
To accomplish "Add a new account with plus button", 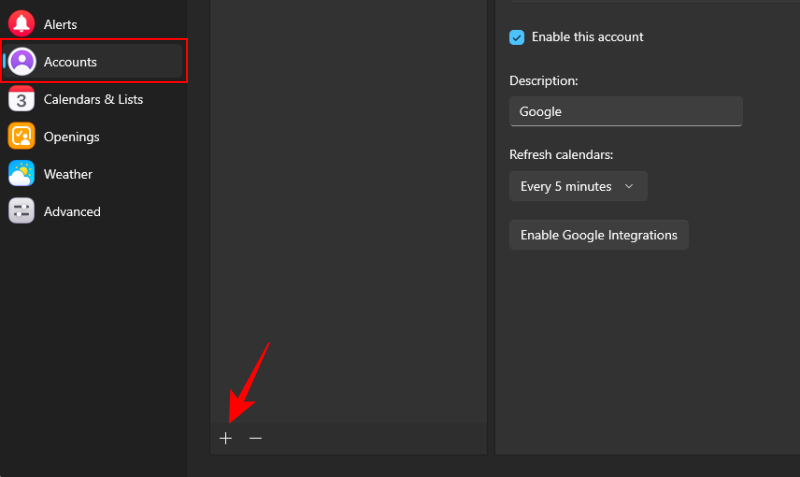I will [x=226, y=438].
